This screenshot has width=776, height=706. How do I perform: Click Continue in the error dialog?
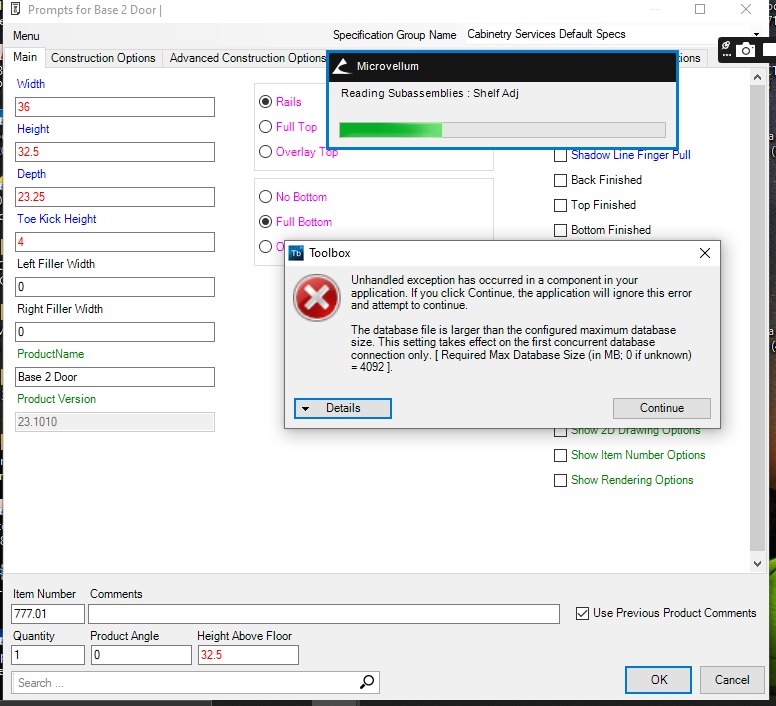coord(662,408)
